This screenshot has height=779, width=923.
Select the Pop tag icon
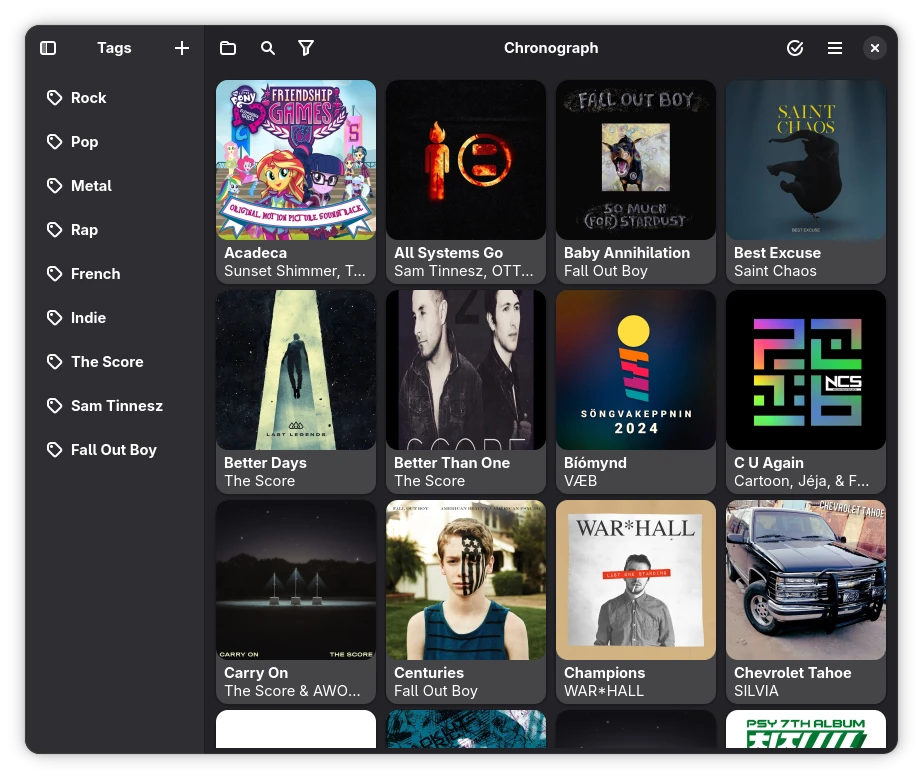pyautogui.click(x=54, y=142)
